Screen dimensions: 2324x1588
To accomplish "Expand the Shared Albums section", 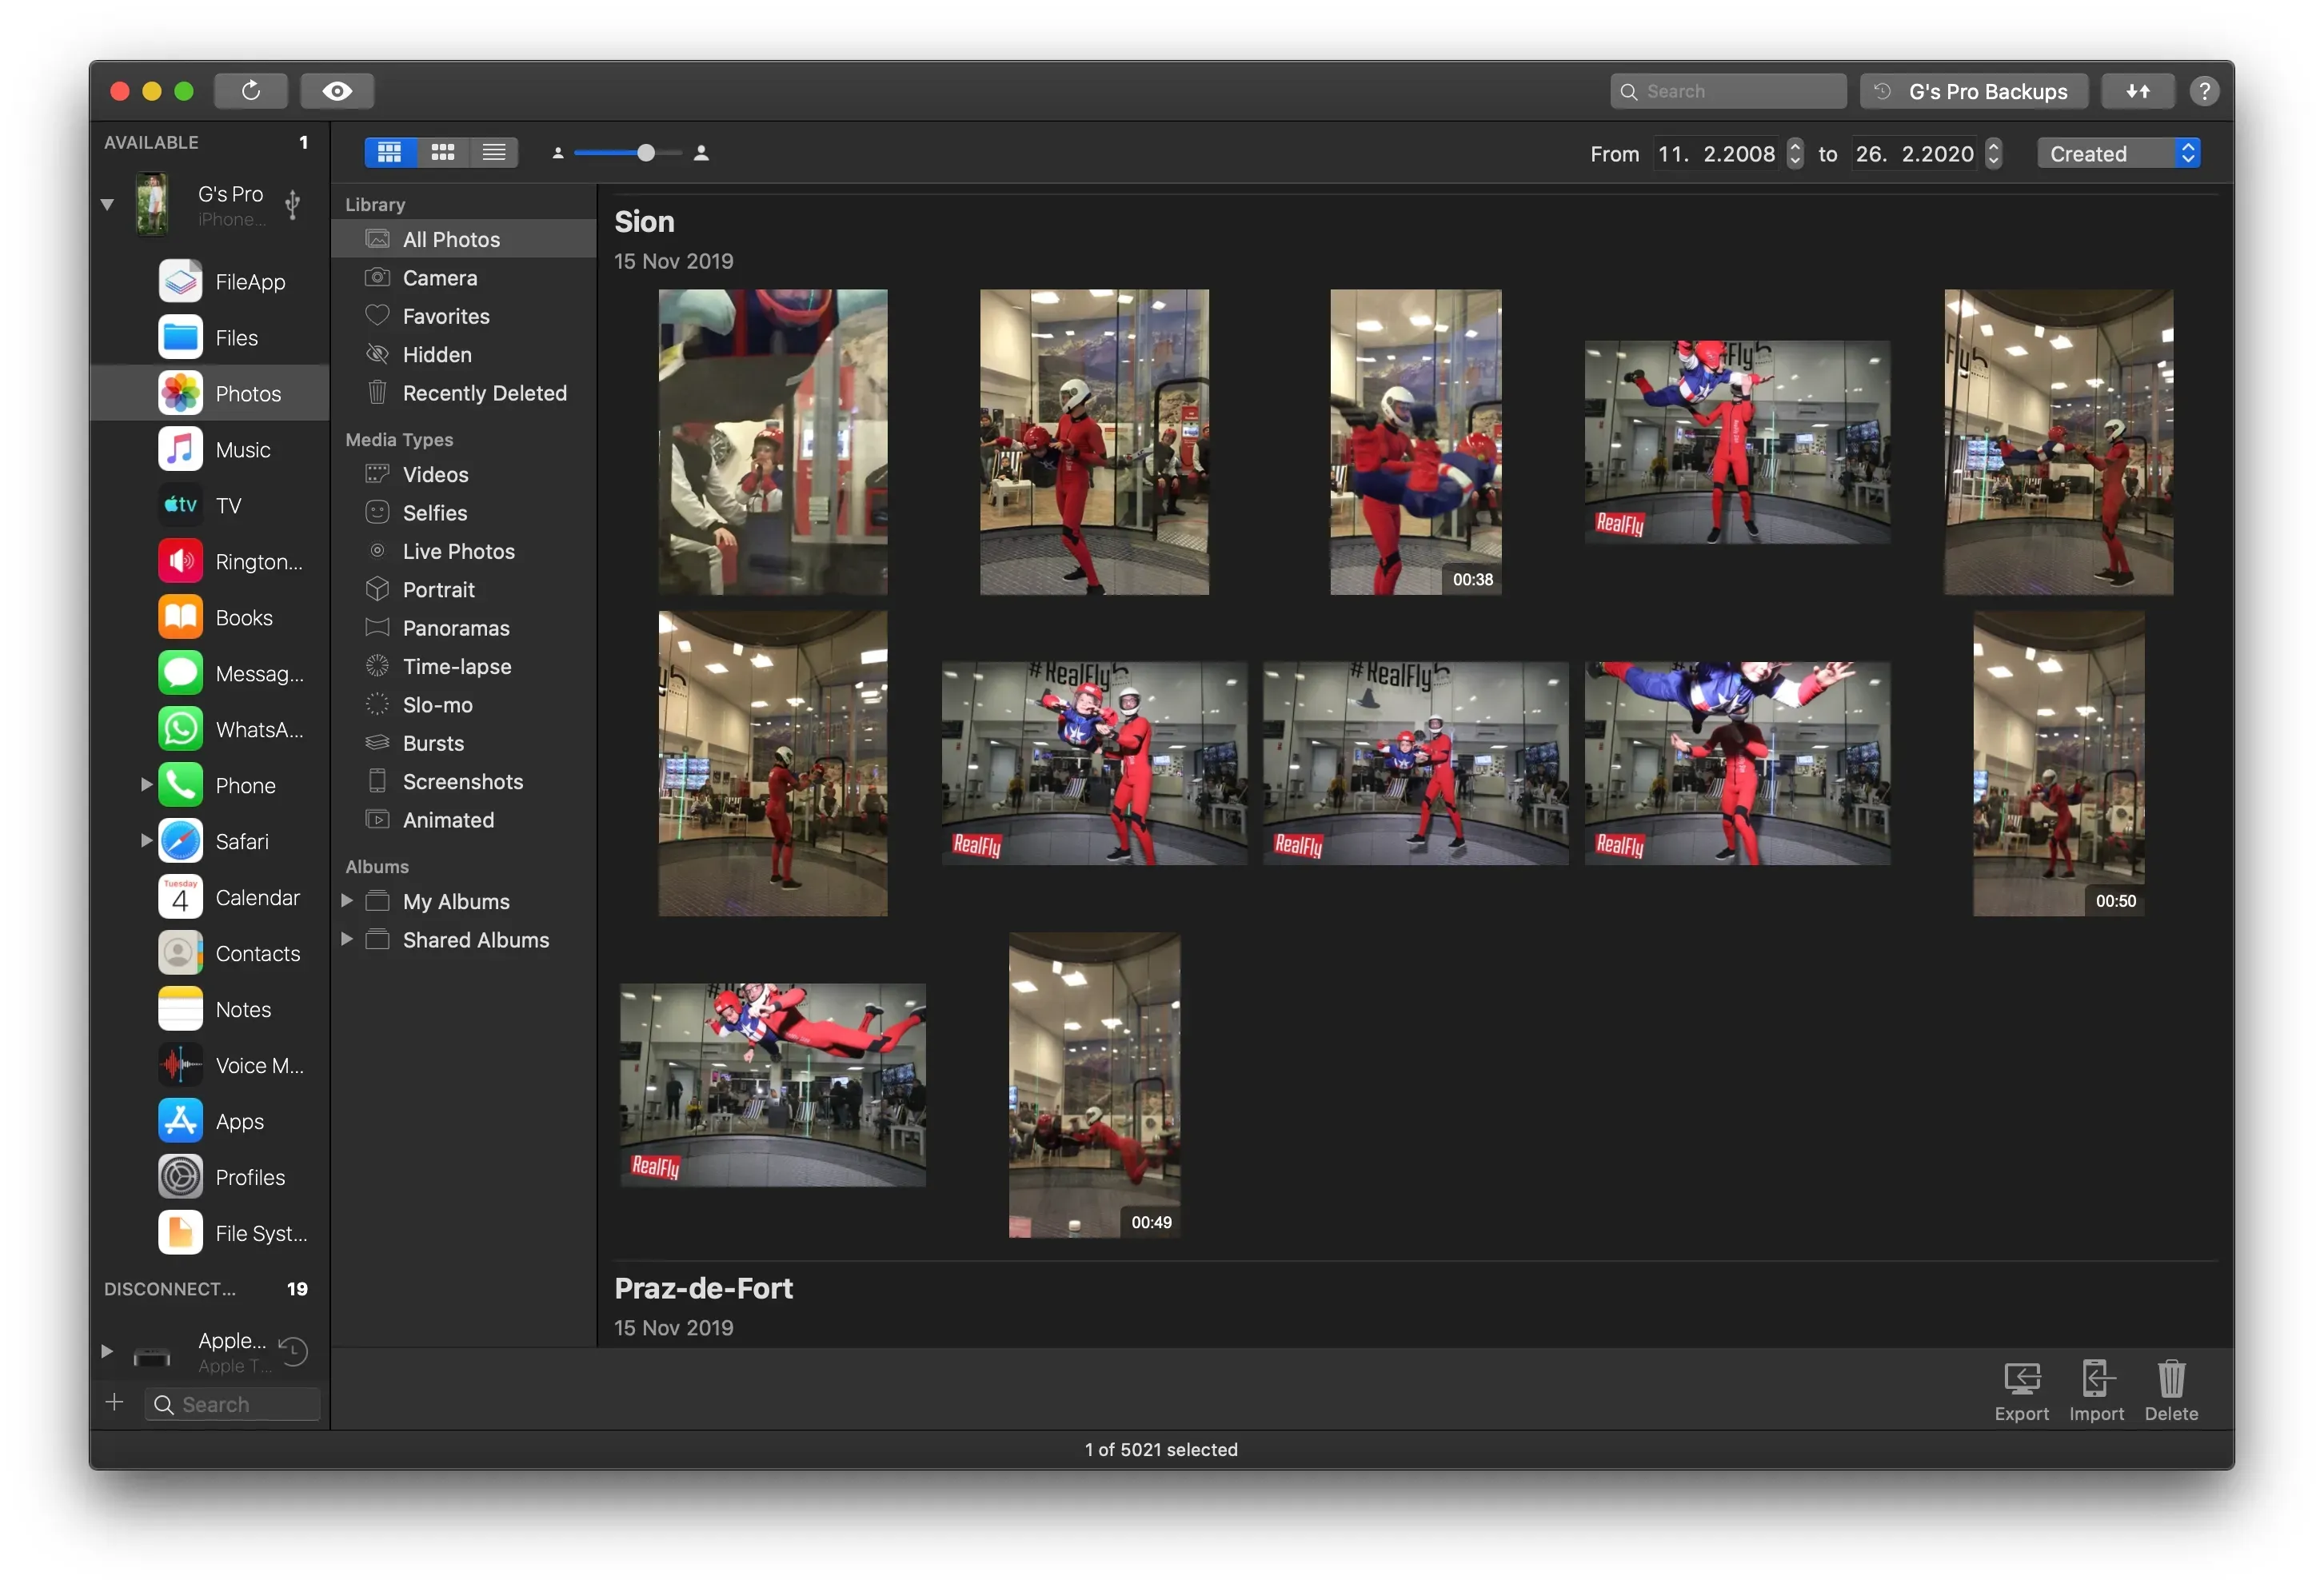I will [348, 940].
